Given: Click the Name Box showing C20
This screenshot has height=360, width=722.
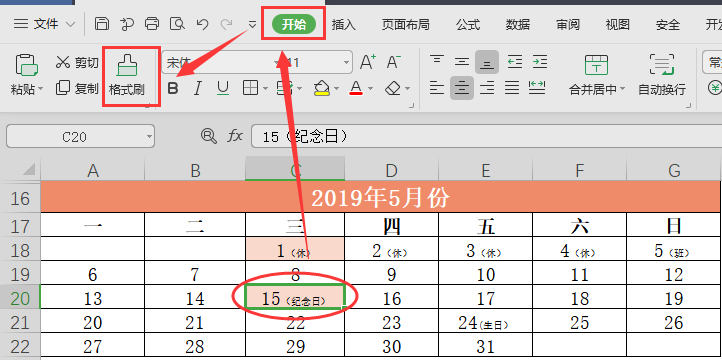Looking at the screenshot, I should tap(81, 136).
